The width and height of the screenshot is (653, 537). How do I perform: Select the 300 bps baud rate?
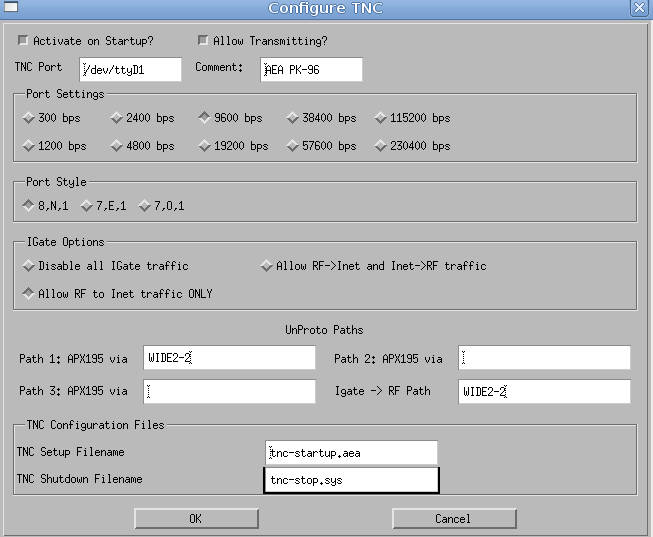[28, 118]
